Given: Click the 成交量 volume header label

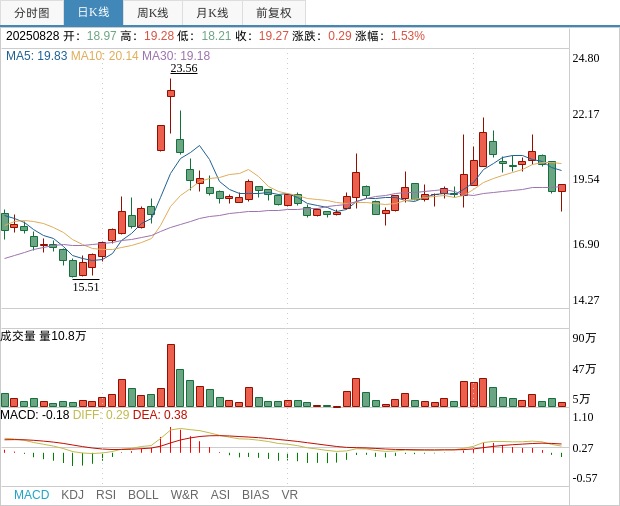Looking at the screenshot, I should pos(43,336).
